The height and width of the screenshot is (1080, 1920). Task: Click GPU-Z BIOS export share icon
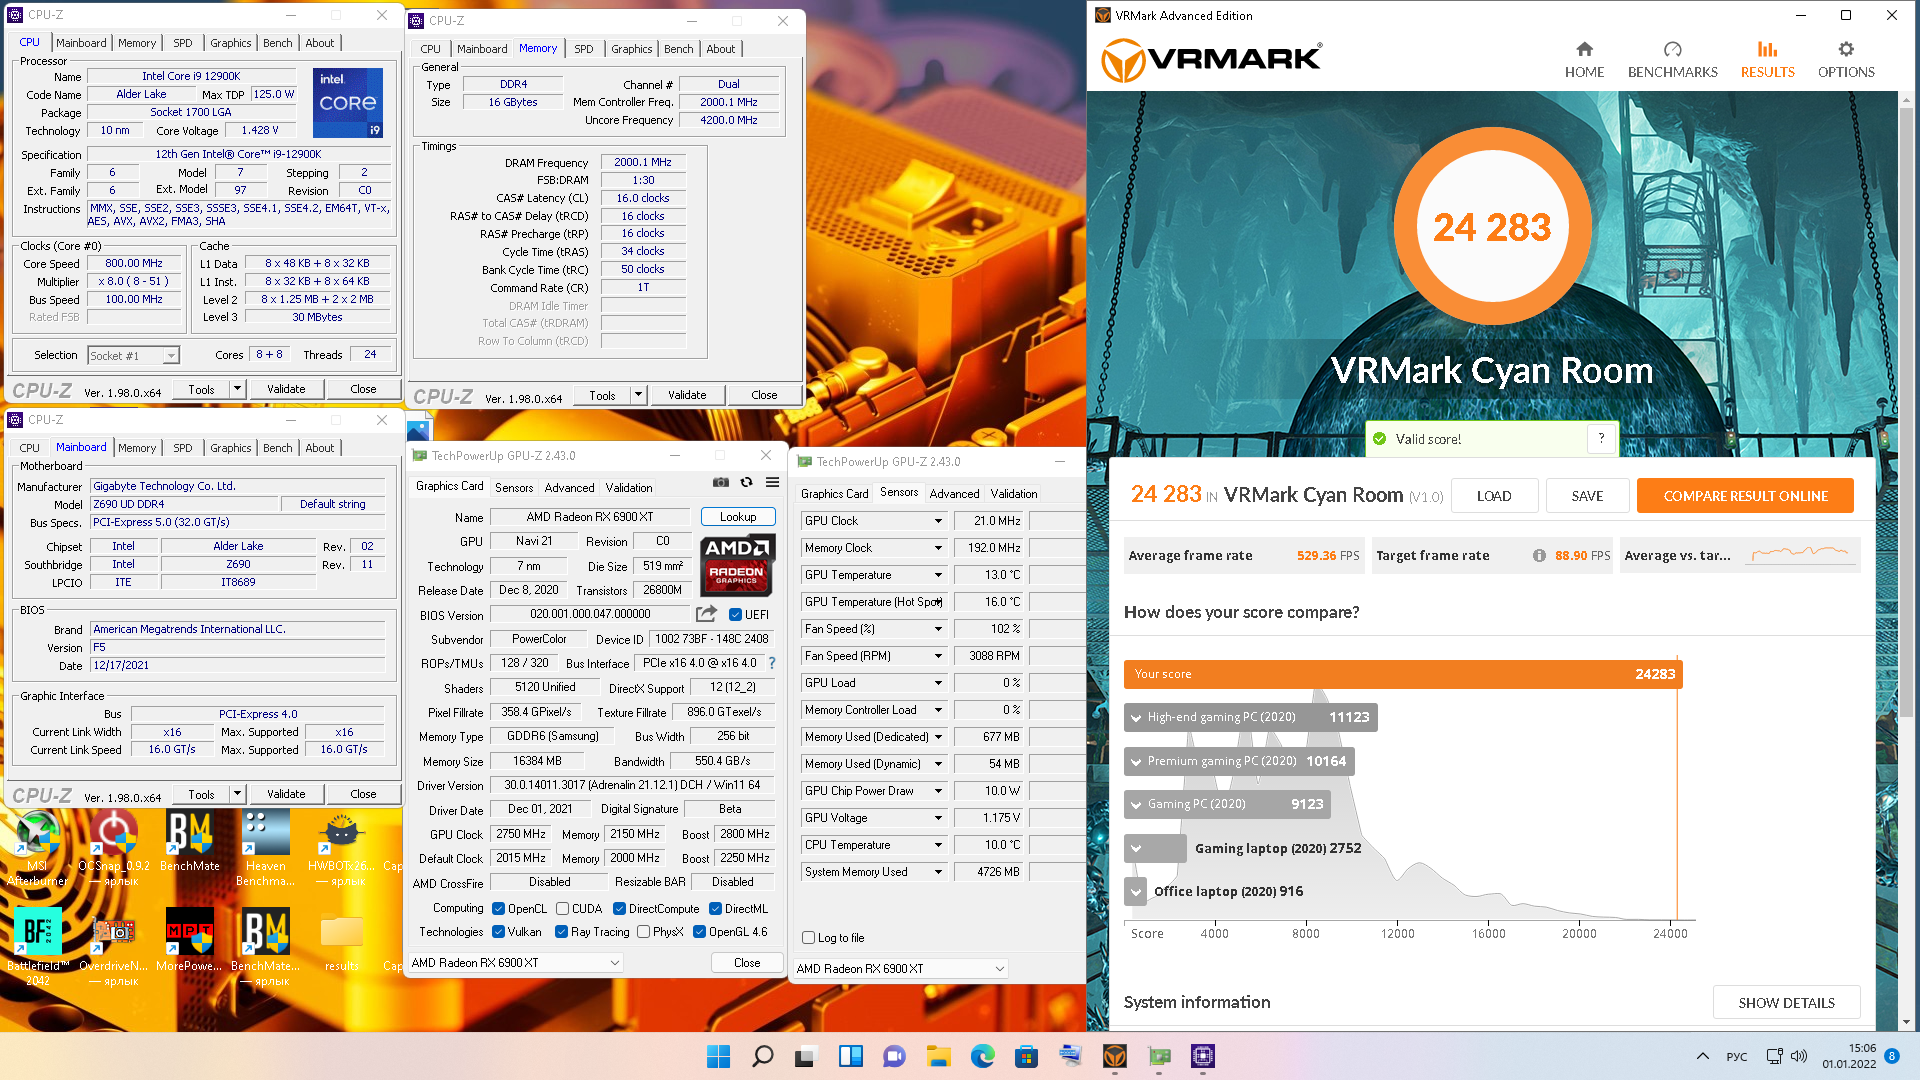707,614
